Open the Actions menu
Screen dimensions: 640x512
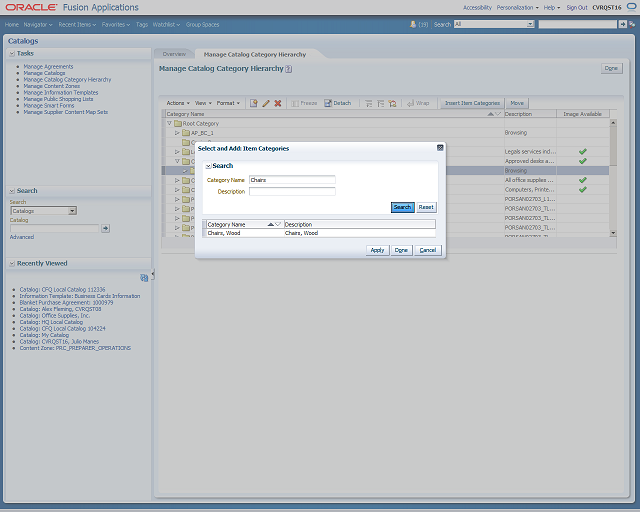(x=178, y=103)
